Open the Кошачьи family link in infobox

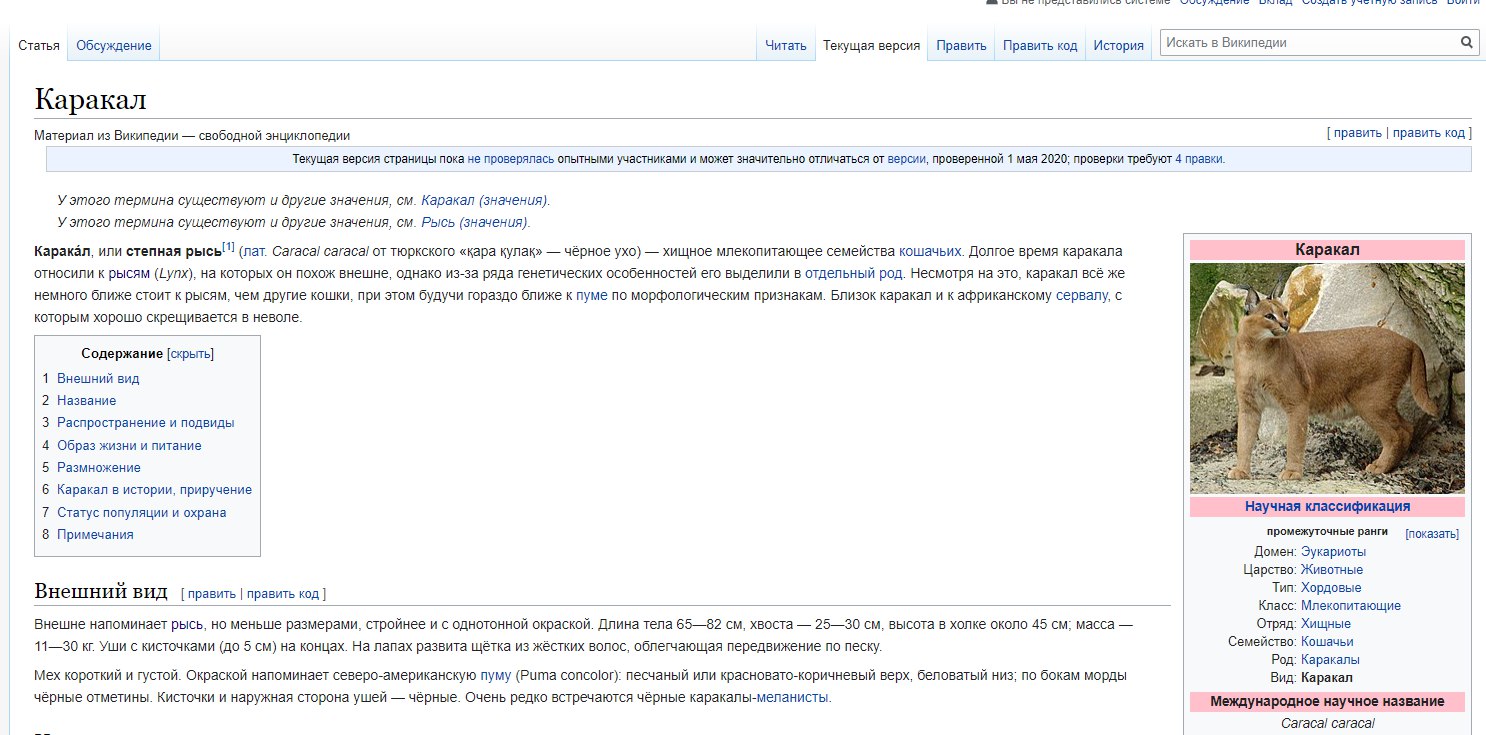(1327, 642)
